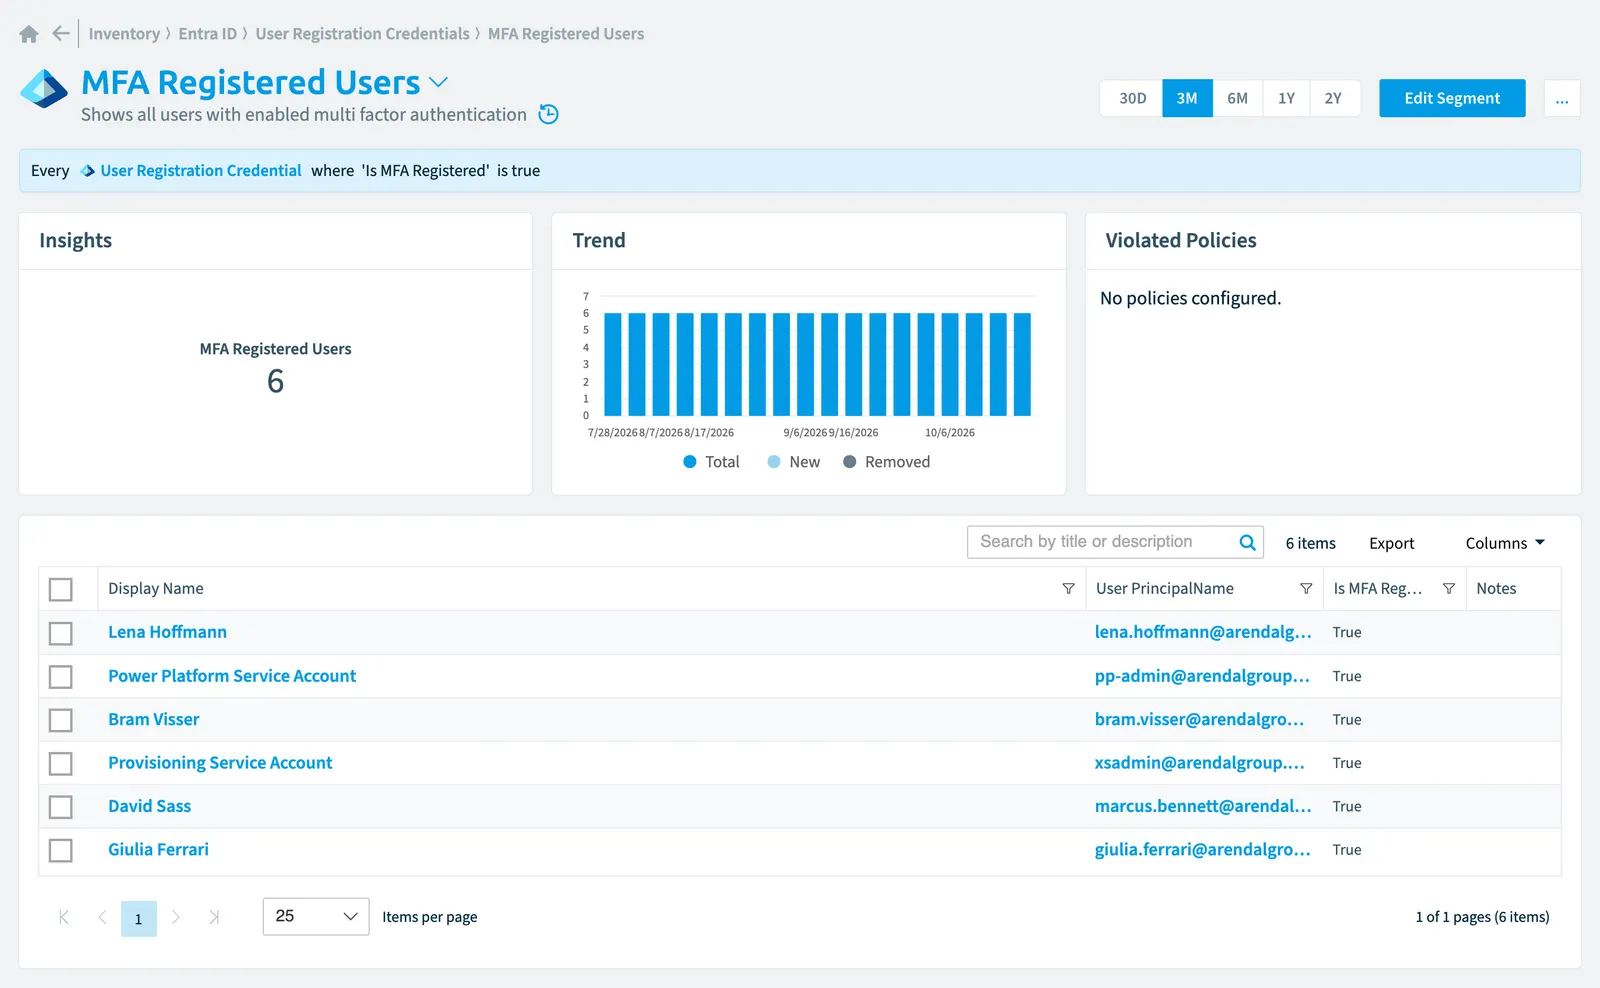Toggle the Removed legend marker in Trend

click(x=850, y=462)
